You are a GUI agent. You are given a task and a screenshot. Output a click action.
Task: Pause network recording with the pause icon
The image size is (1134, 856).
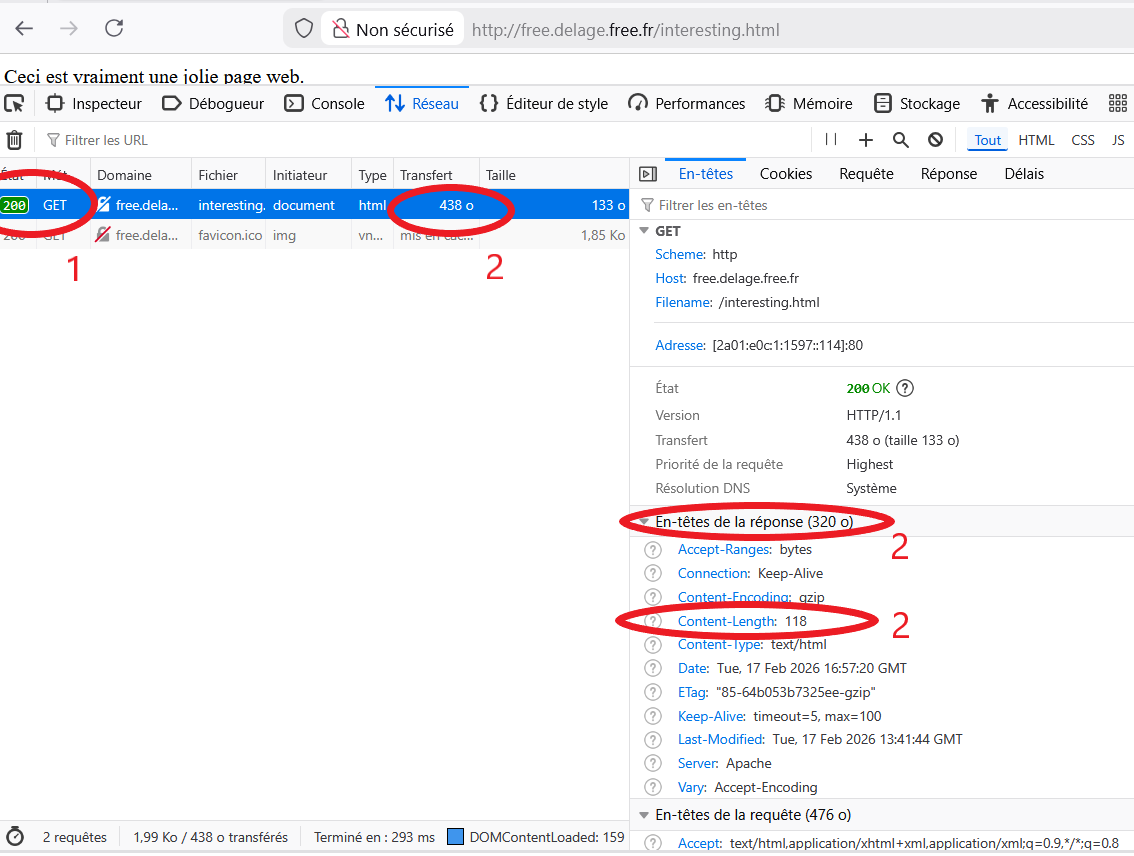[831, 140]
